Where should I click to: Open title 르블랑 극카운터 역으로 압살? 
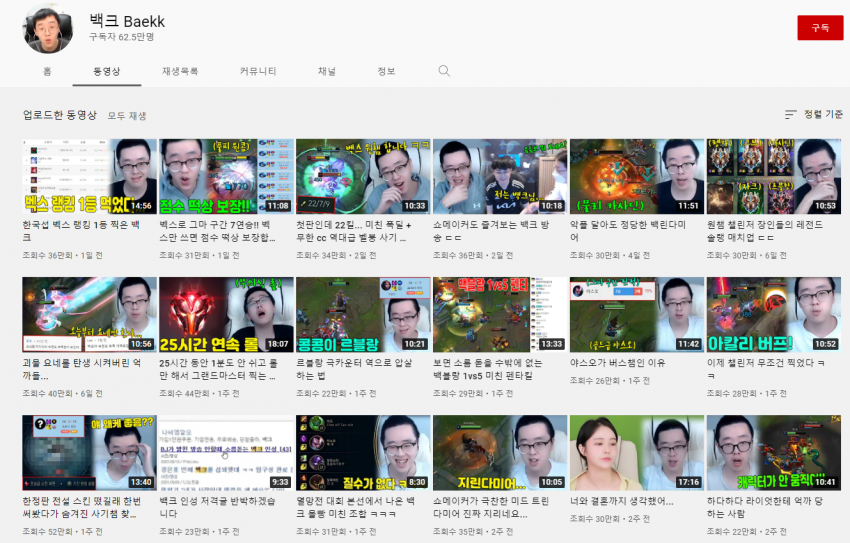[x=354, y=369]
